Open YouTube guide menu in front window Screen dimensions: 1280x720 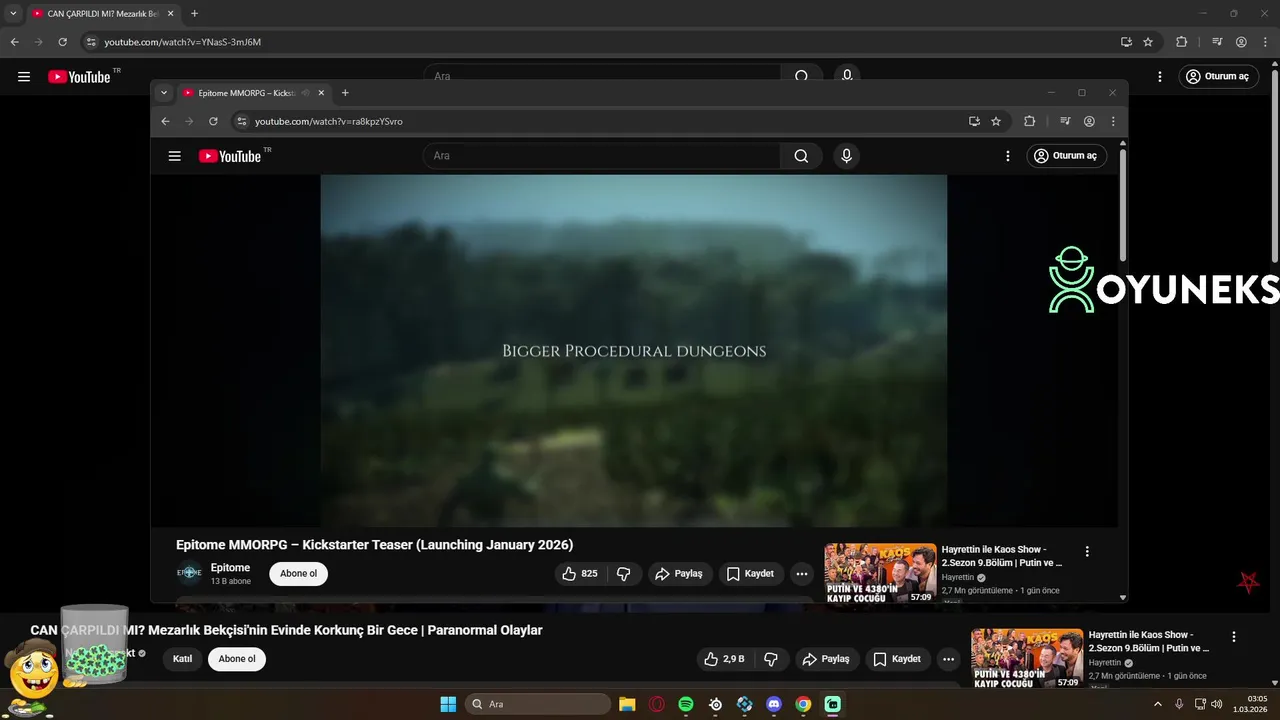click(x=175, y=156)
